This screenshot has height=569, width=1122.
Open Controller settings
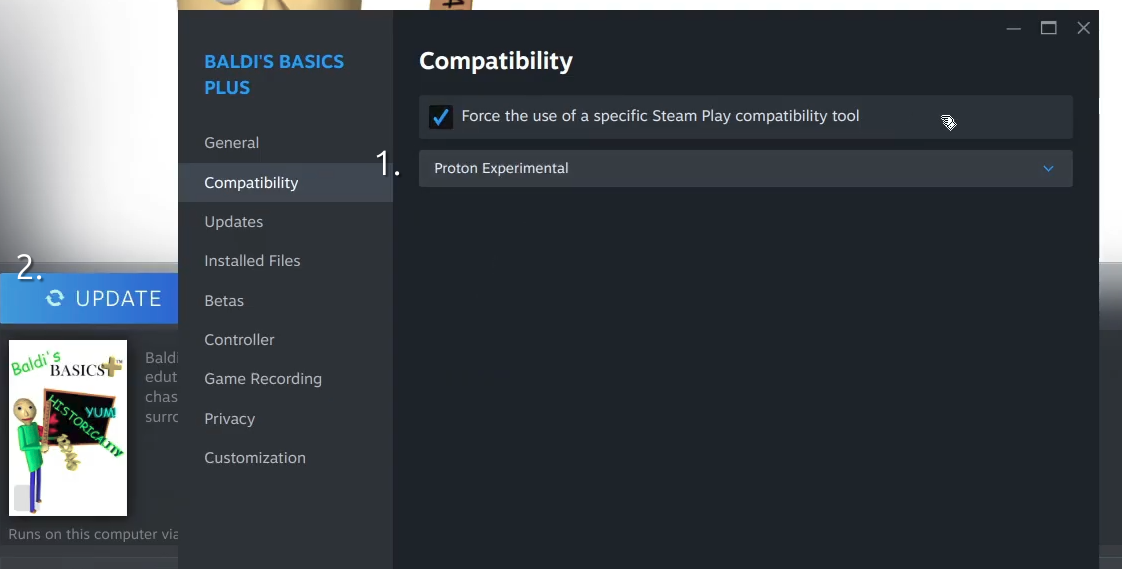(239, 340)
